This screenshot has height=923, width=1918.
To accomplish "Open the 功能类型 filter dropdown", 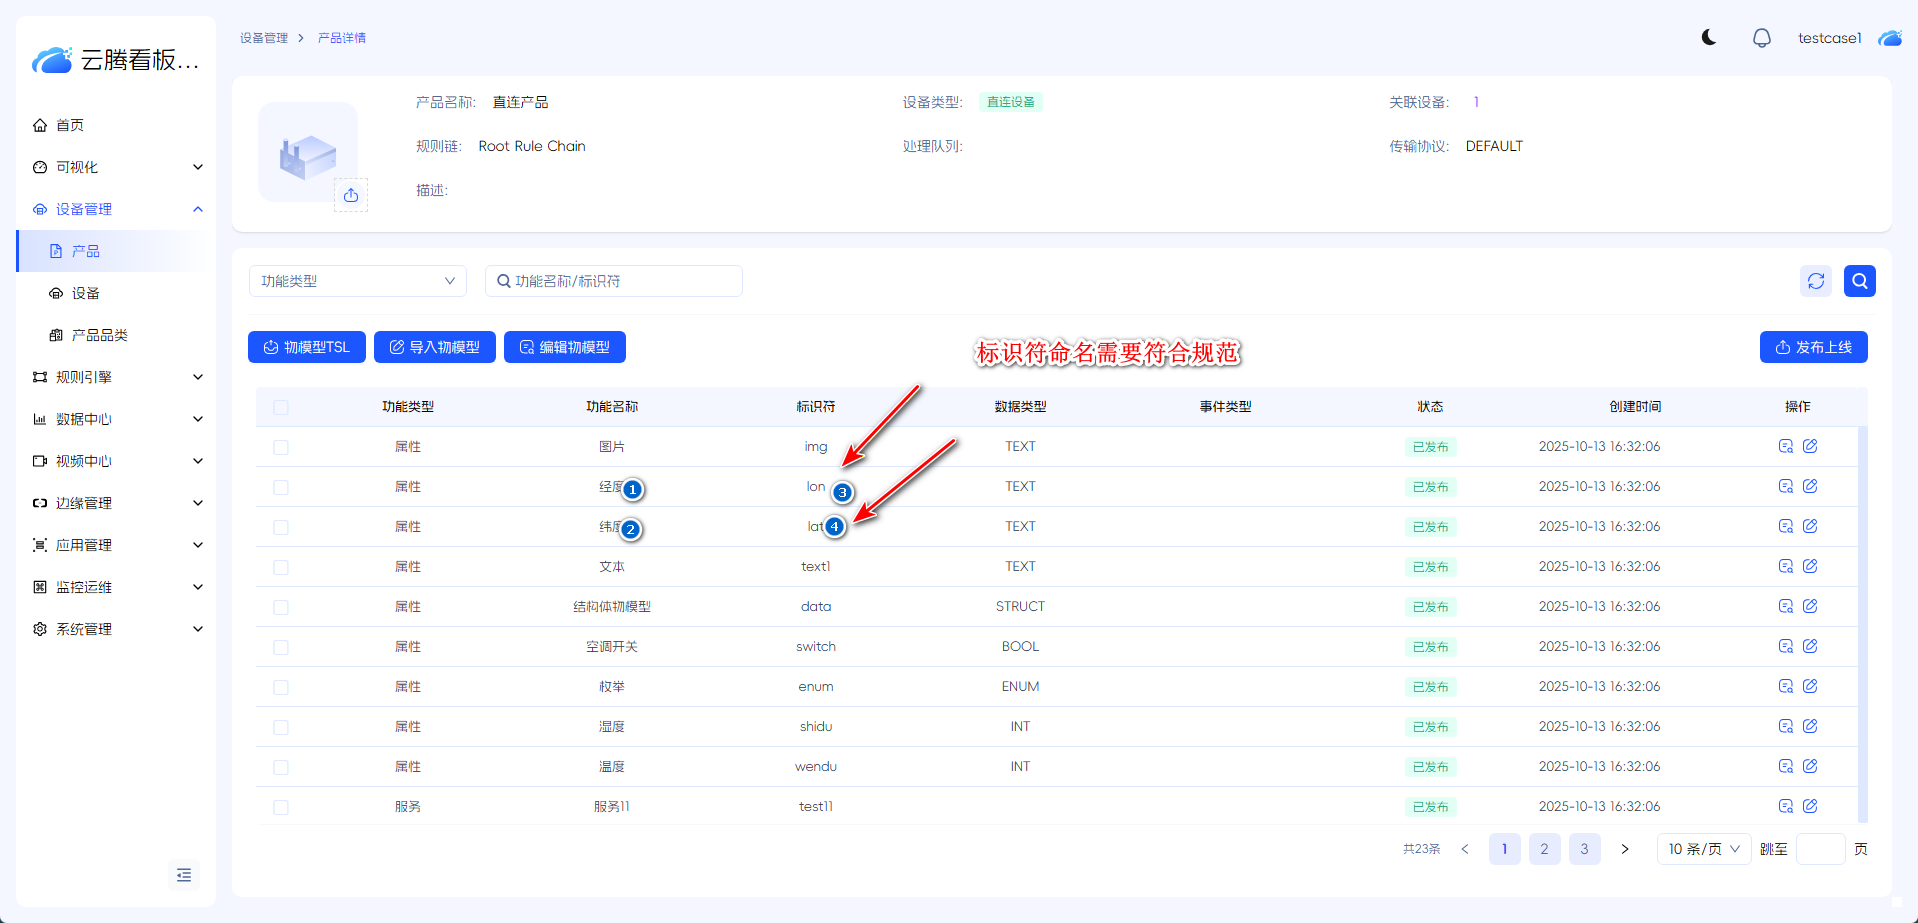I will point(357,281).
